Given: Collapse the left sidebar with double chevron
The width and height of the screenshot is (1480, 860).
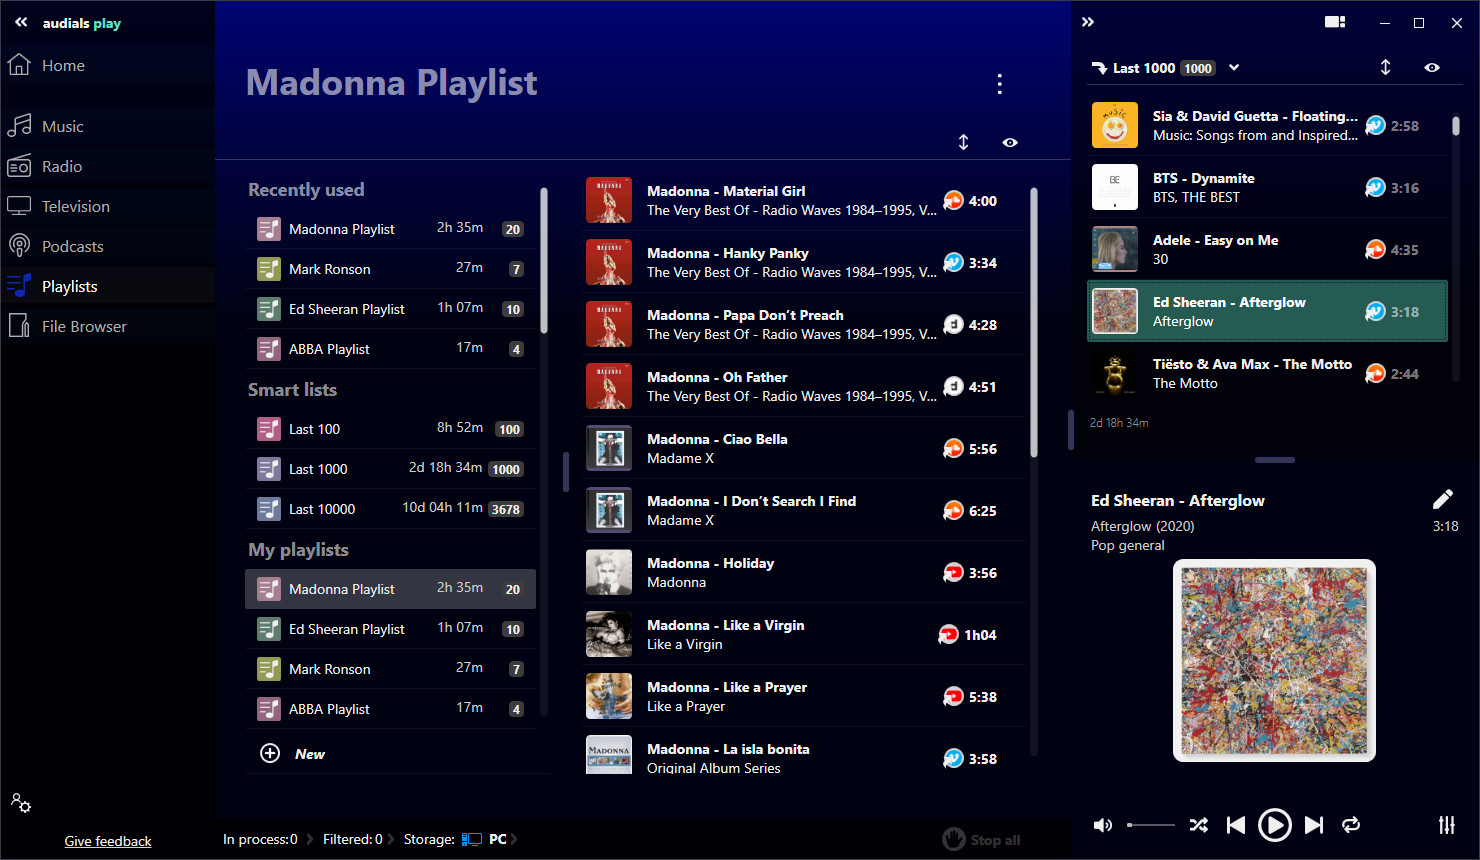Looking at the screenshot, I should (21, 22).
